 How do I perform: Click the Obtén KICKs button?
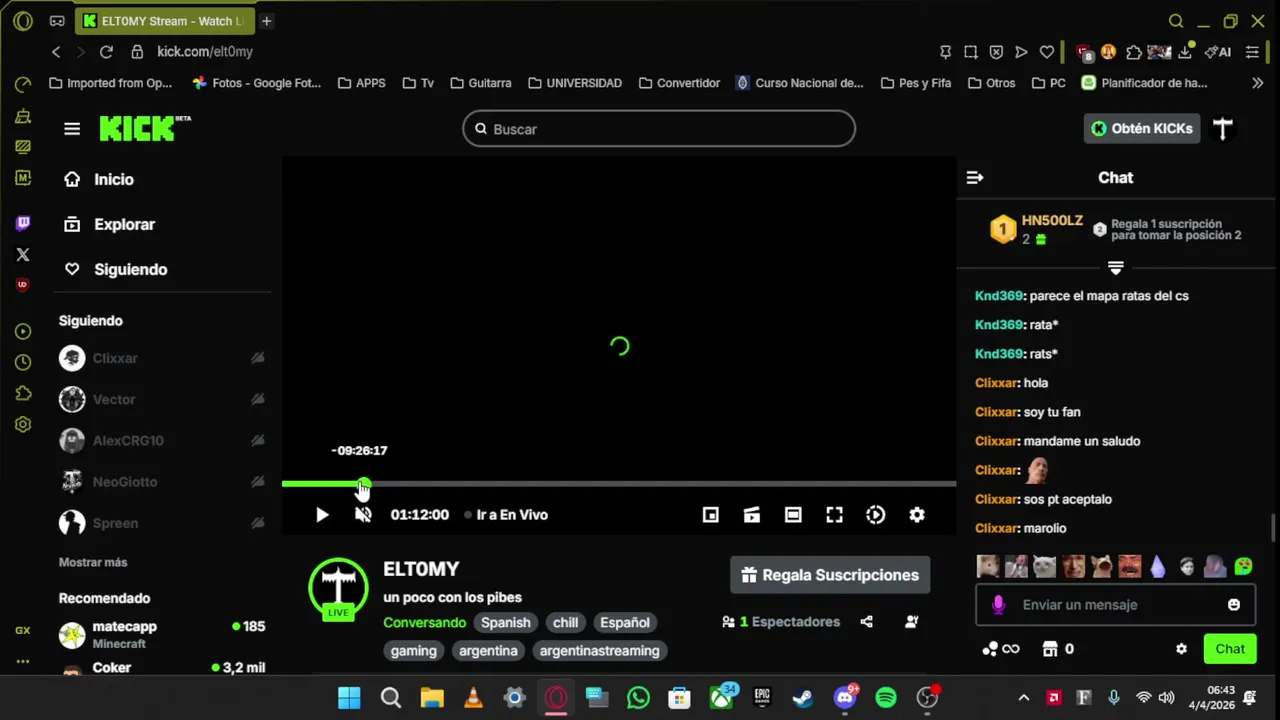(1142, 128)
